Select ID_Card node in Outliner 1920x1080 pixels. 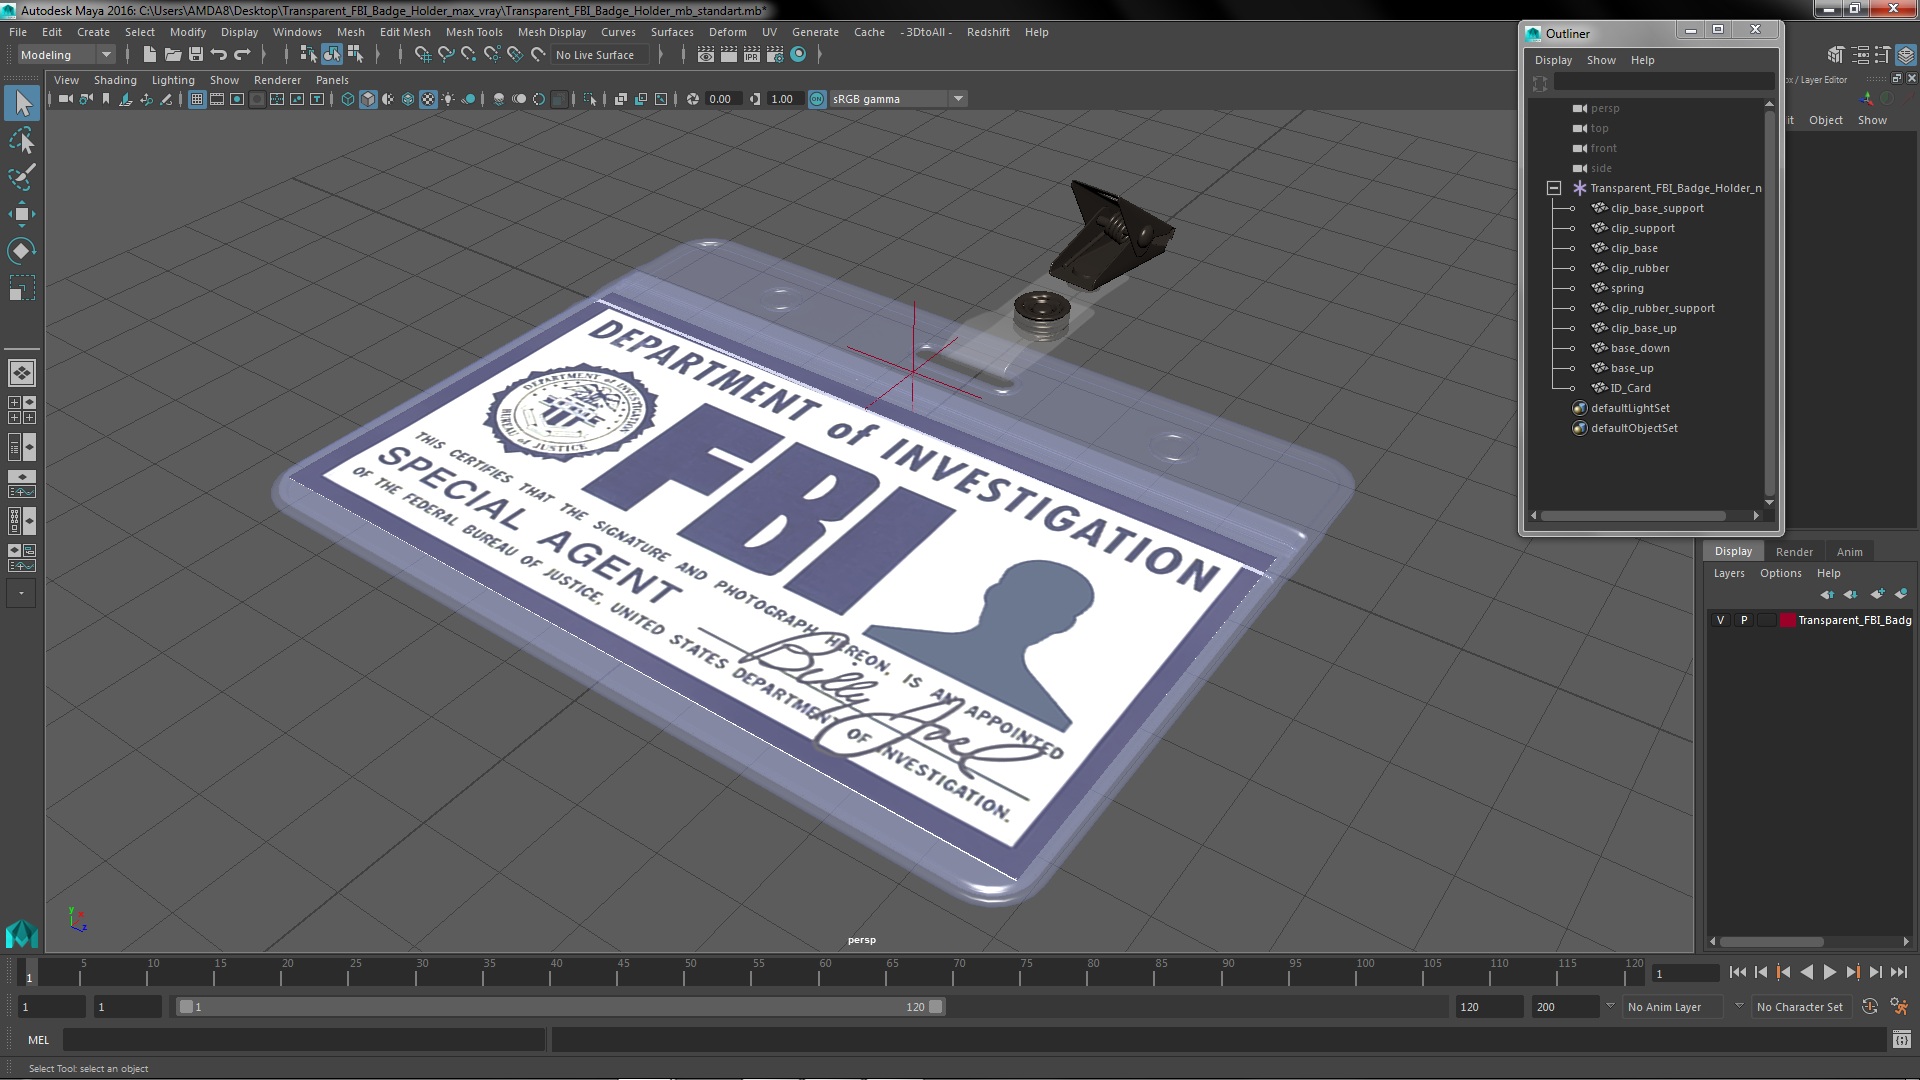[x=1630, y=388]
